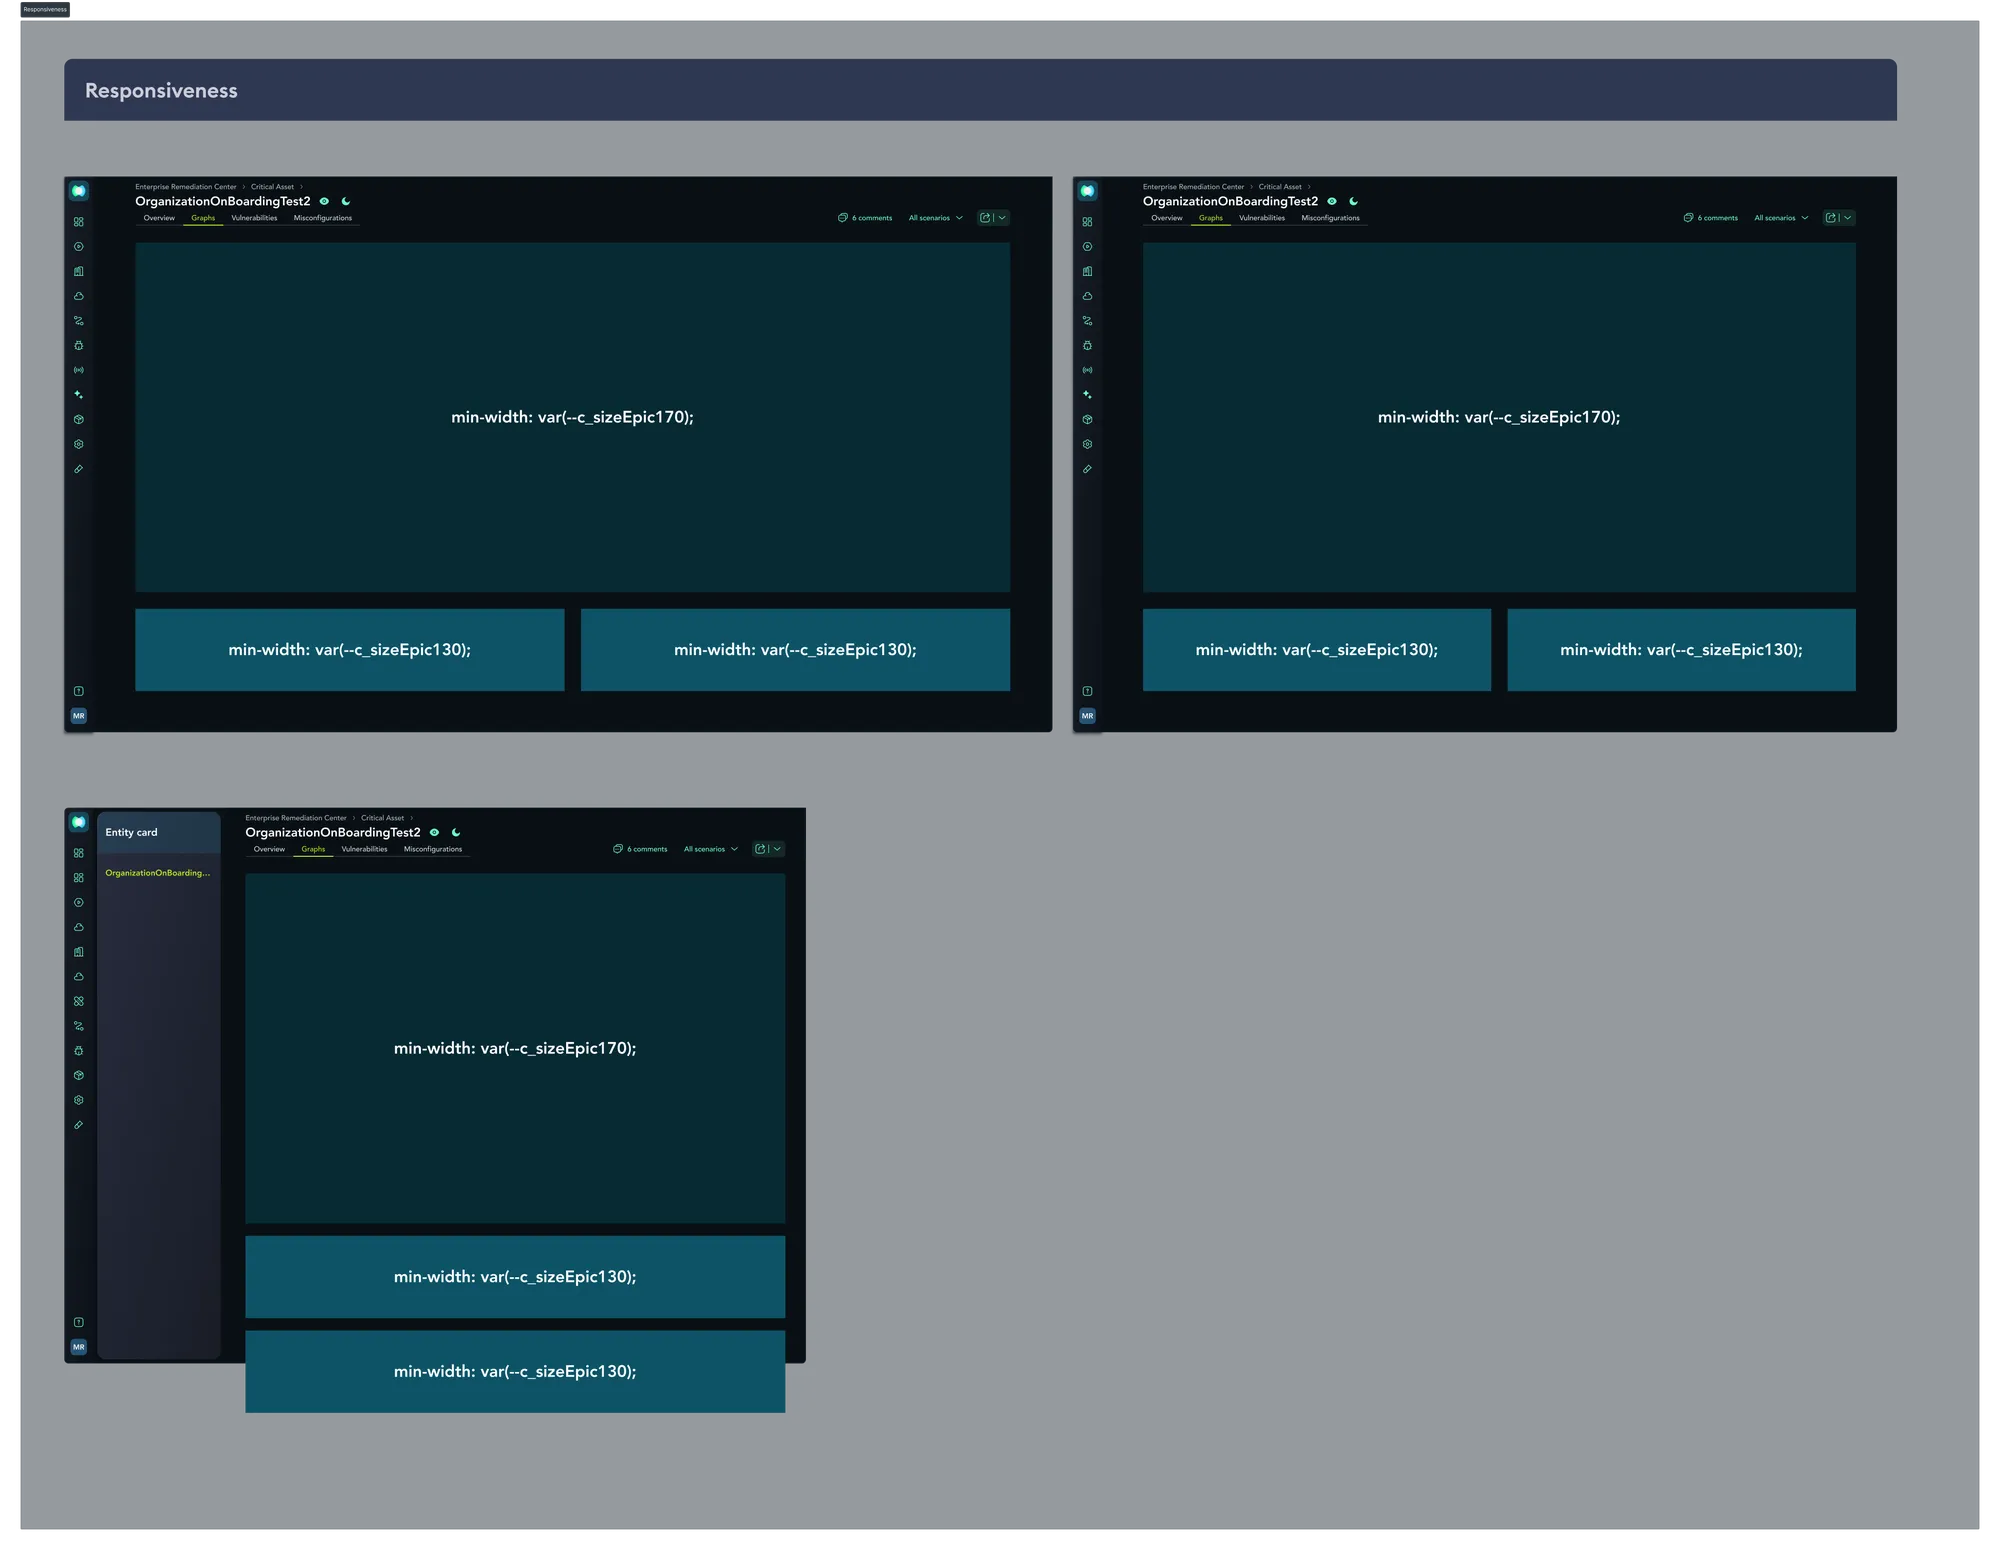This screenshot has width=2000, height=1550.
Task: Open dashboard grid icon in left mockup sidebar
Action: coord(79,222)
